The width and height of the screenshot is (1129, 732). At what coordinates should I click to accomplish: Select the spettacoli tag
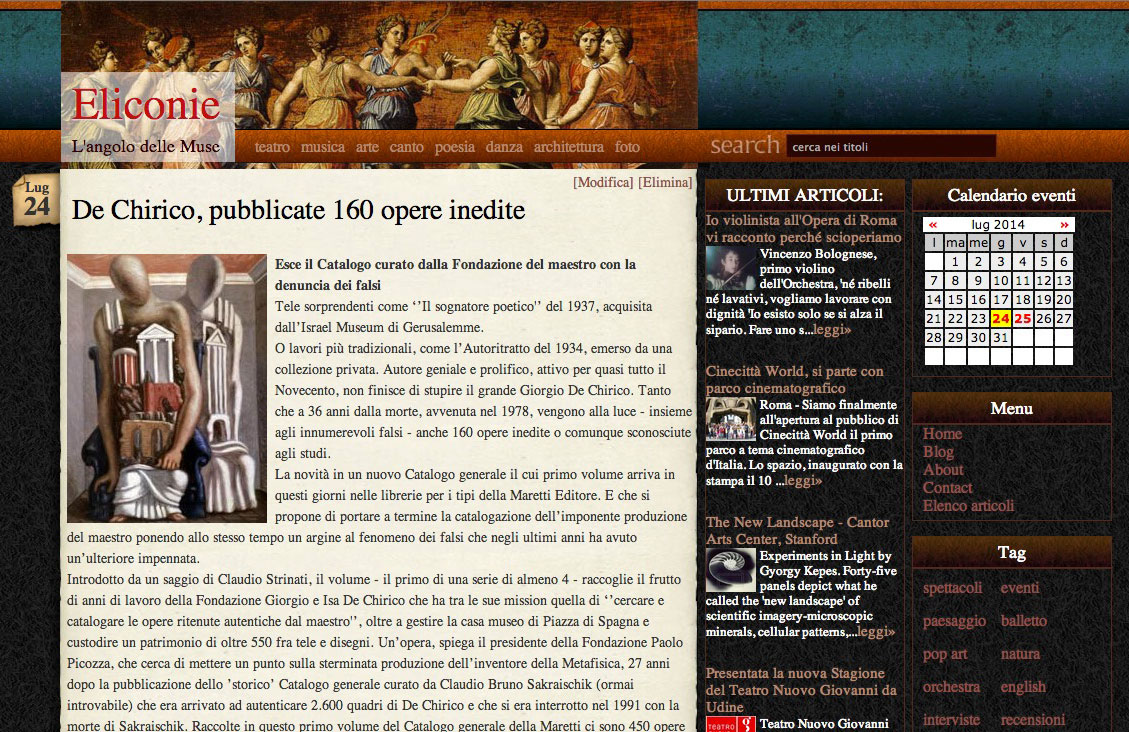pyautogui.click(x=953, y=588)
